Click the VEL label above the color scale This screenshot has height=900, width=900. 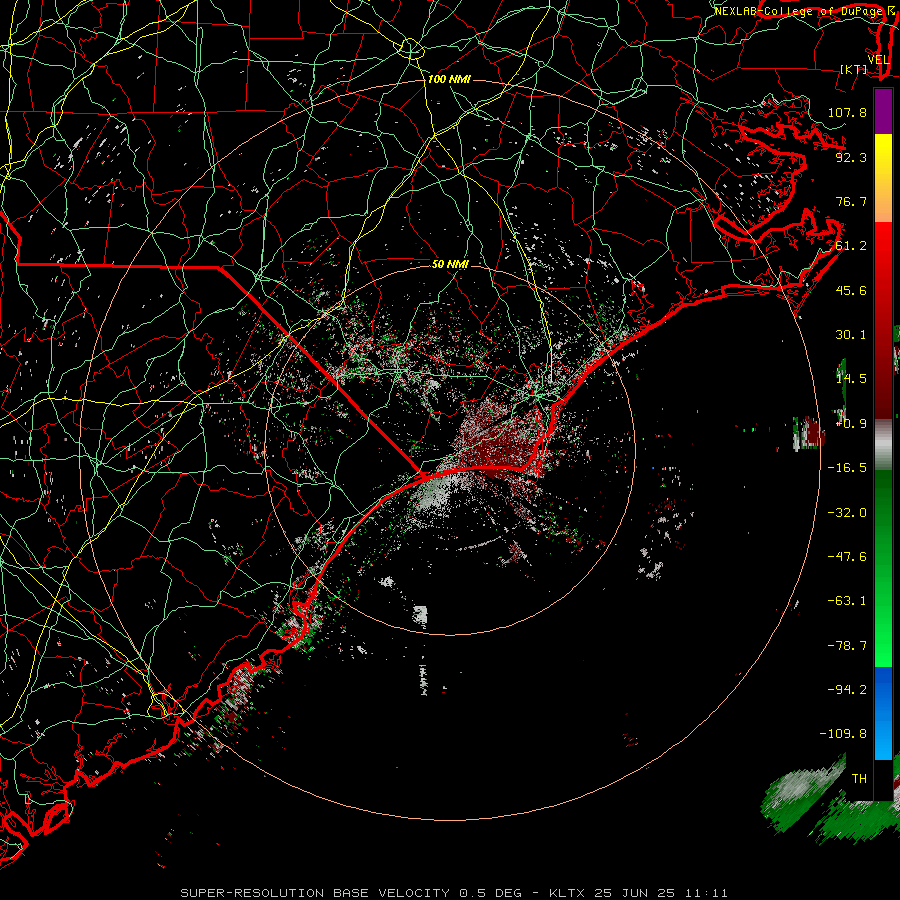click(878, 60)
